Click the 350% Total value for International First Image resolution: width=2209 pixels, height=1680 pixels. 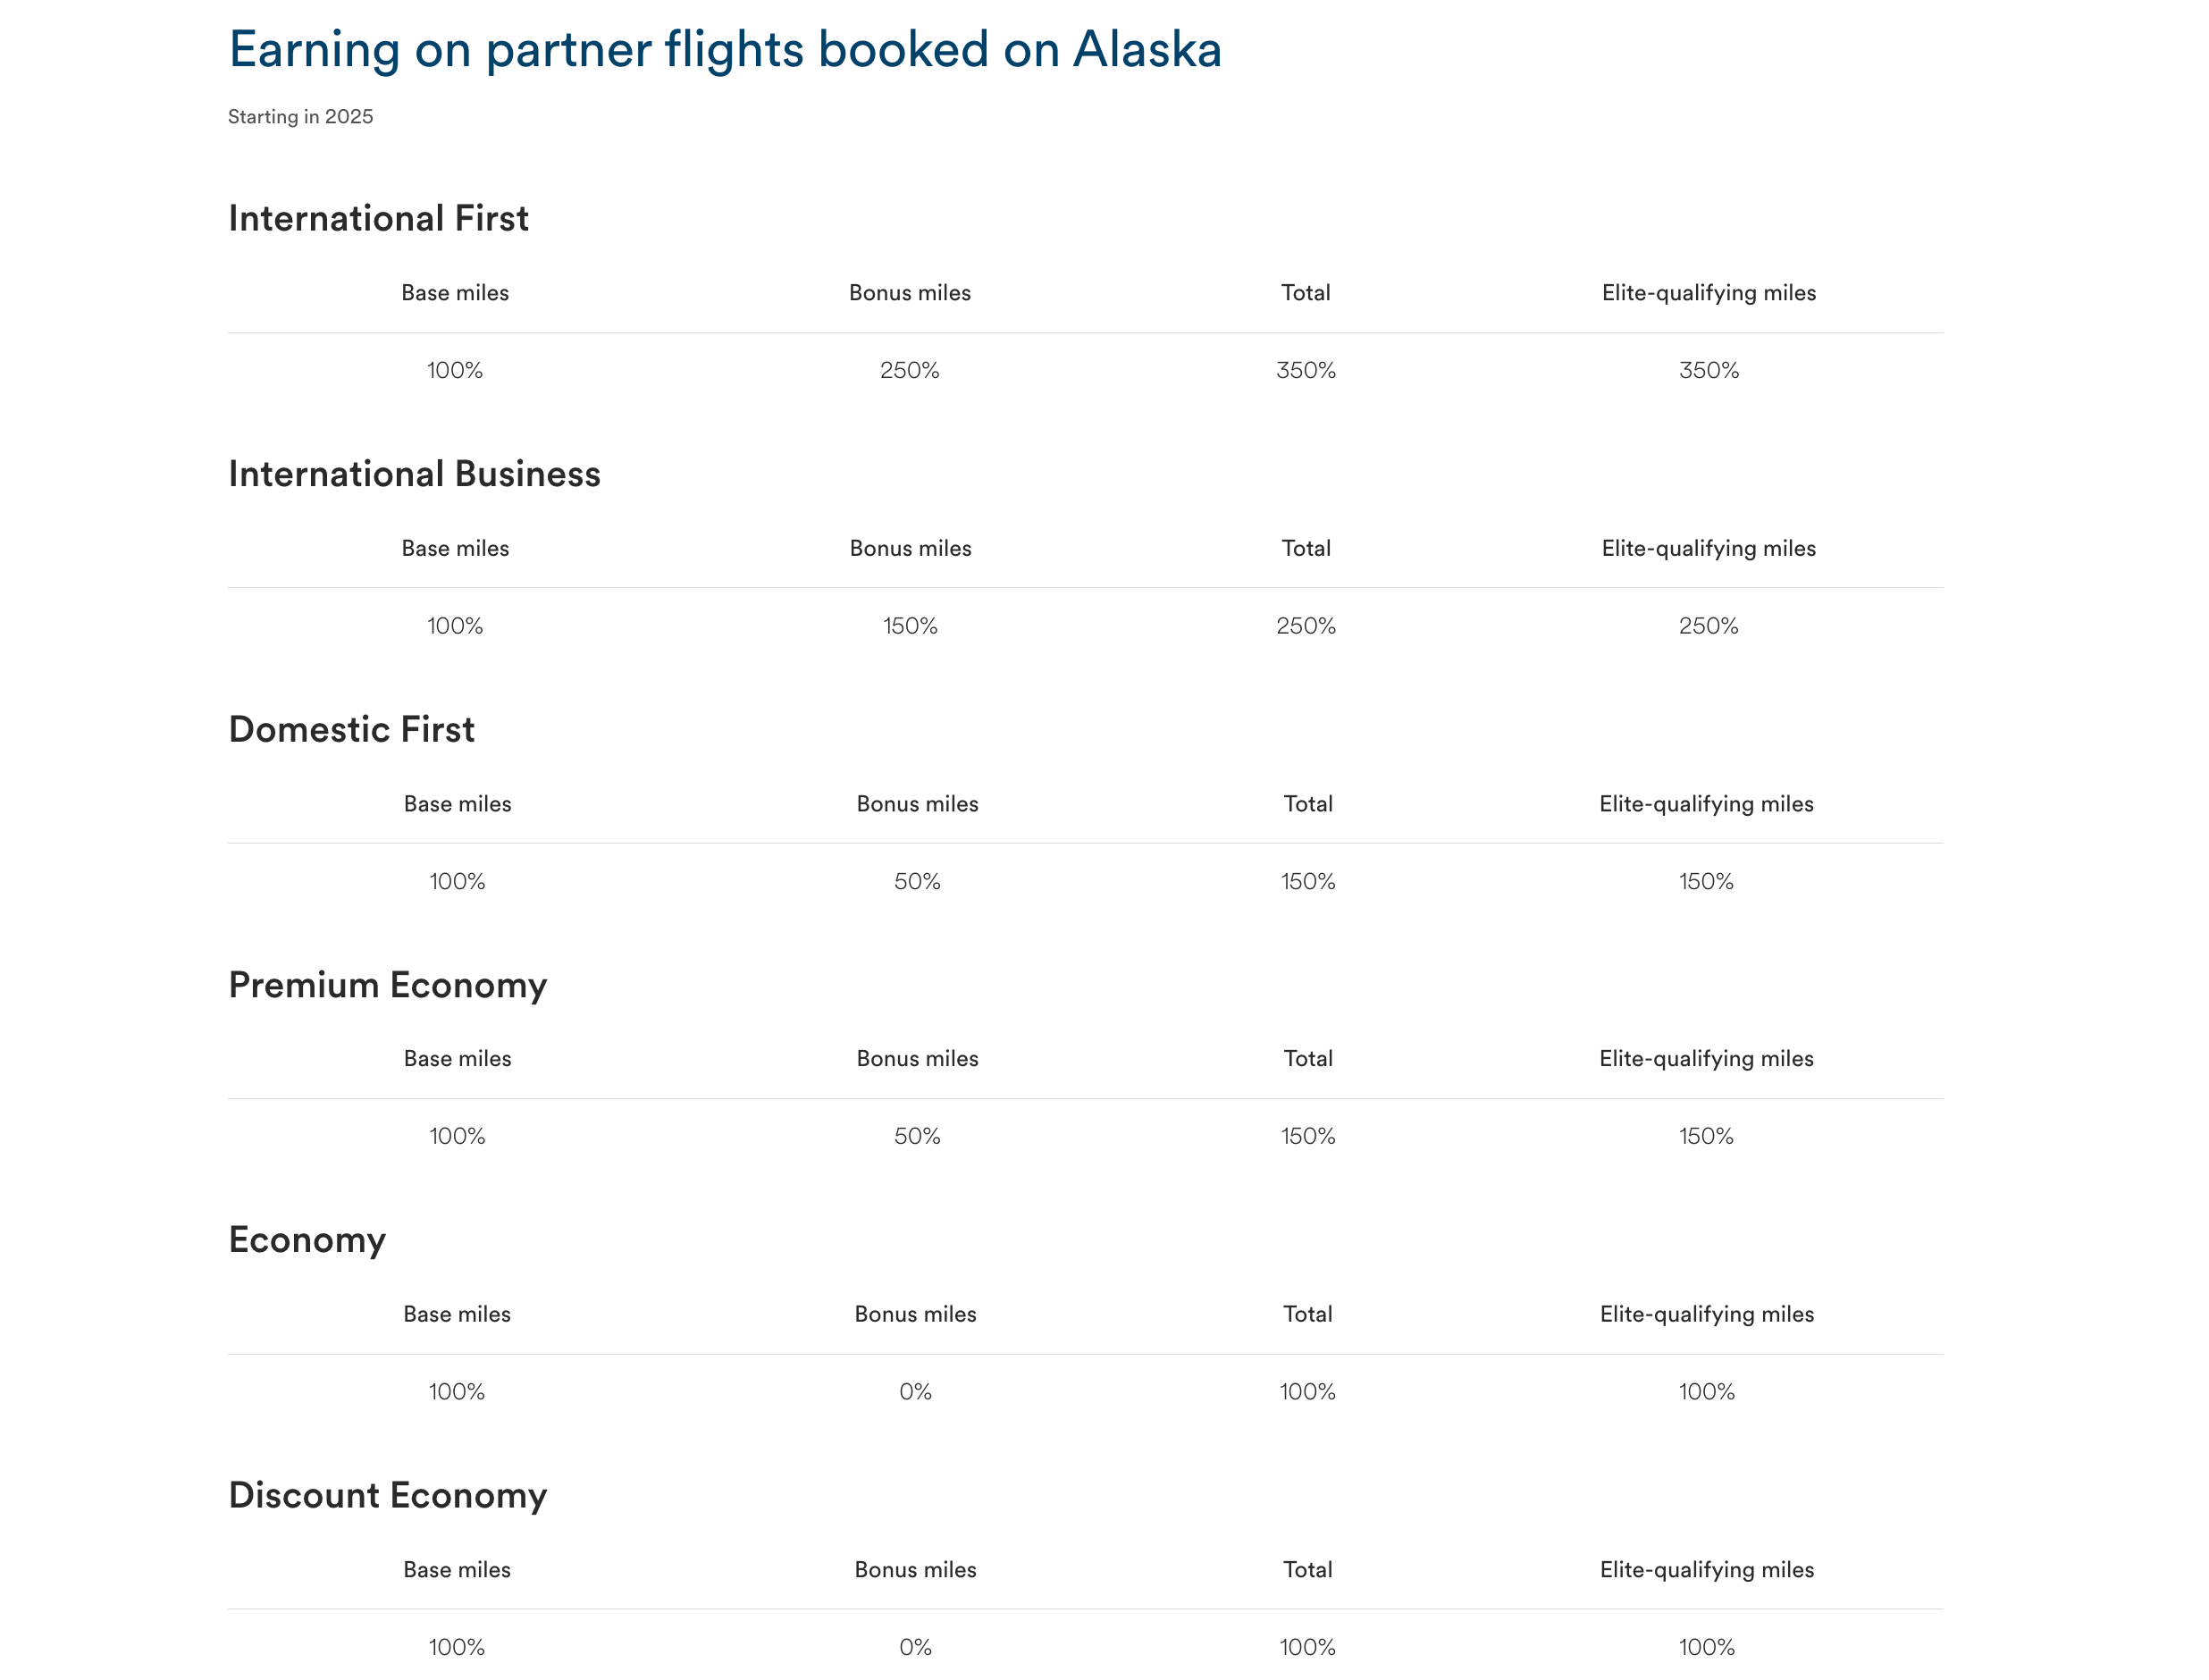coord(1305,371)
